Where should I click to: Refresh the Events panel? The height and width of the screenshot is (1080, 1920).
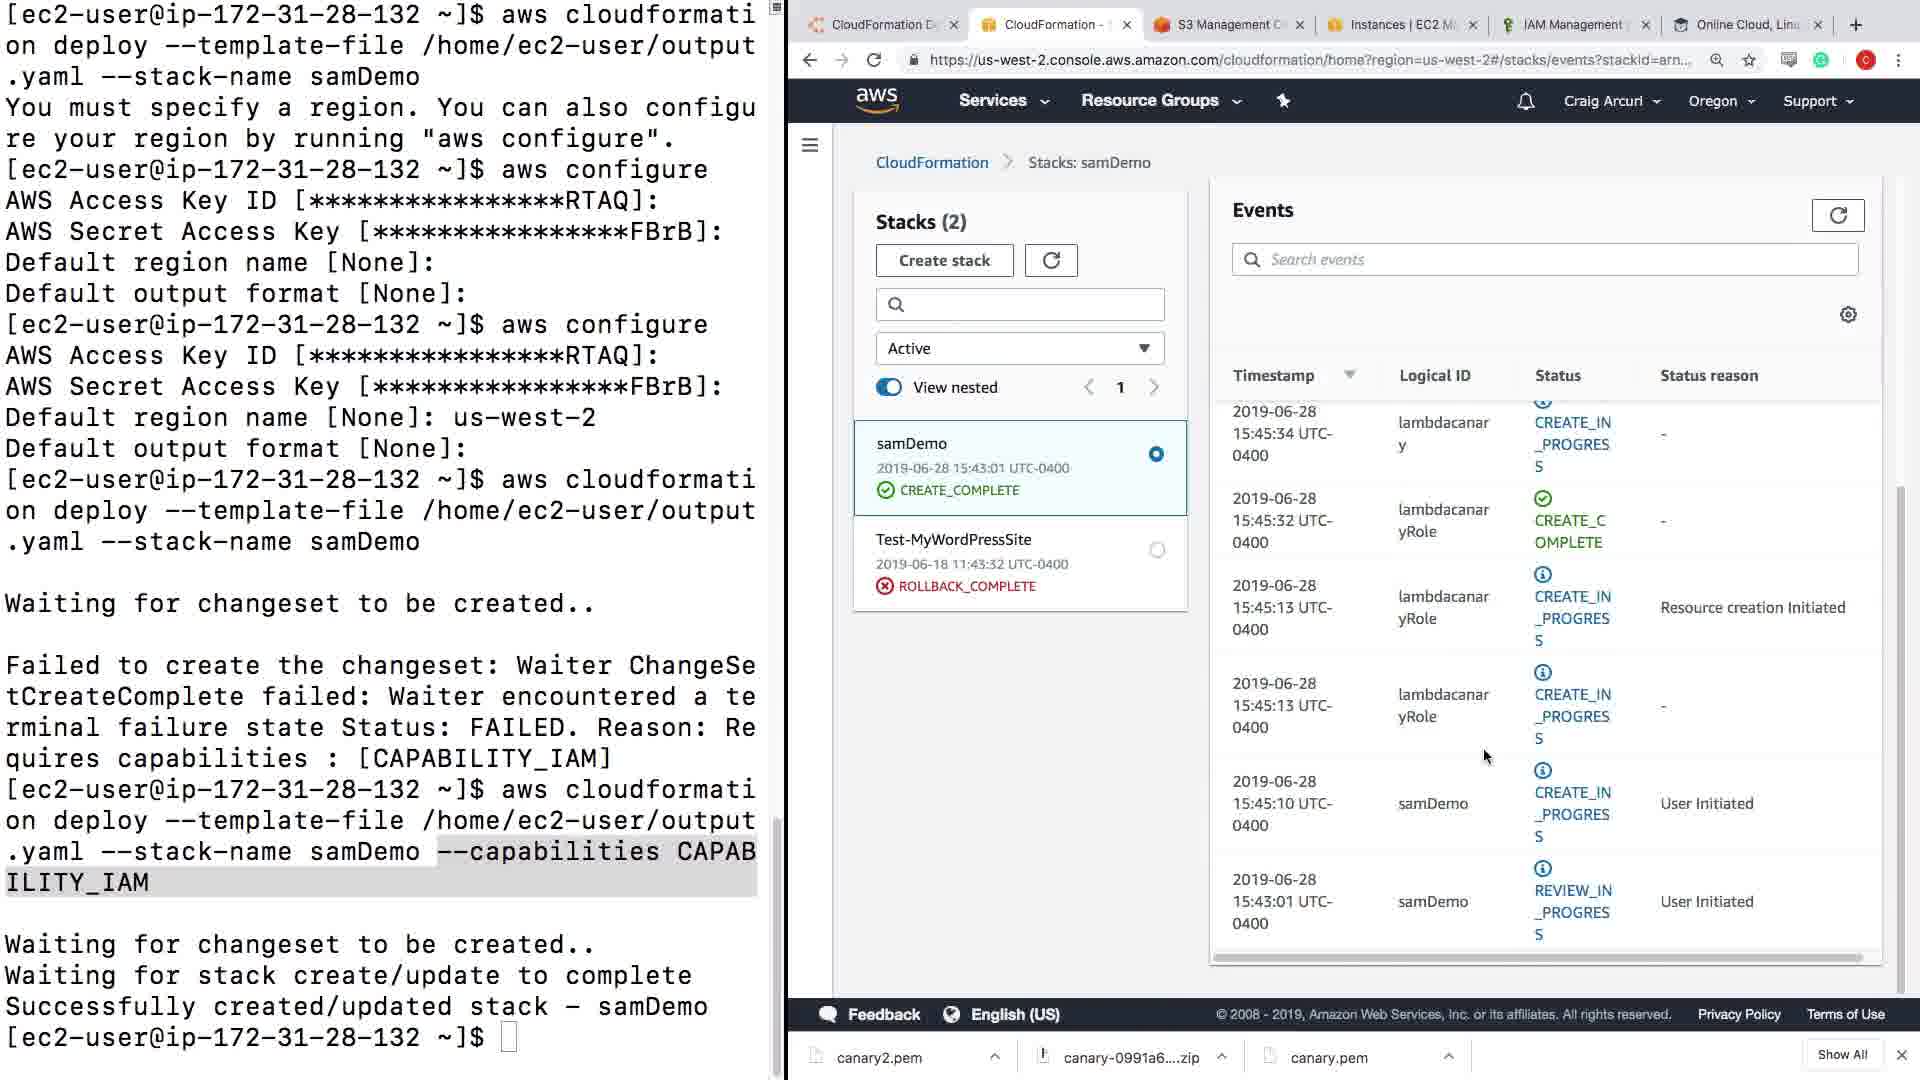1837,215
